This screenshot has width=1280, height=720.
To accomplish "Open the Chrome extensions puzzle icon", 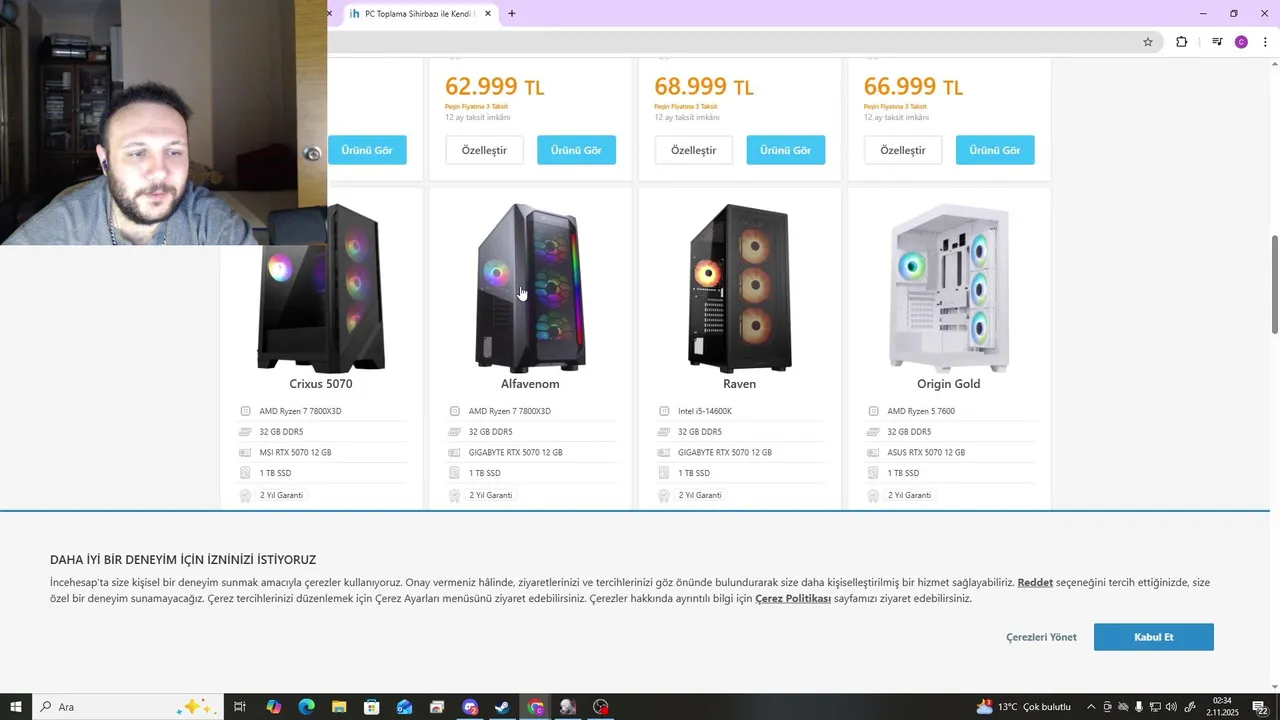I will tap(1181, 42).
